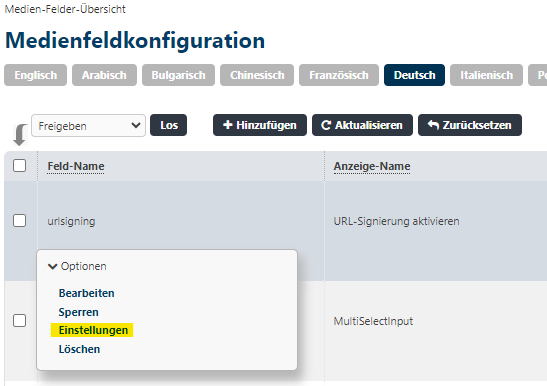Screen dimensions: 547x386
Task: Choose Löschen from the options menu
Action: pos(79,349)
